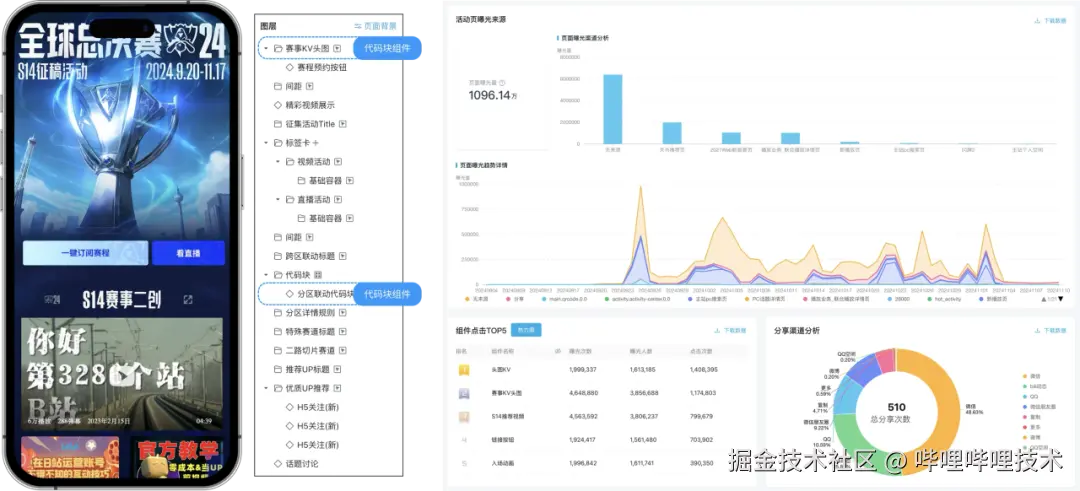Click the download icon in 分享渠道分析 panel

tap(1037, 331)
